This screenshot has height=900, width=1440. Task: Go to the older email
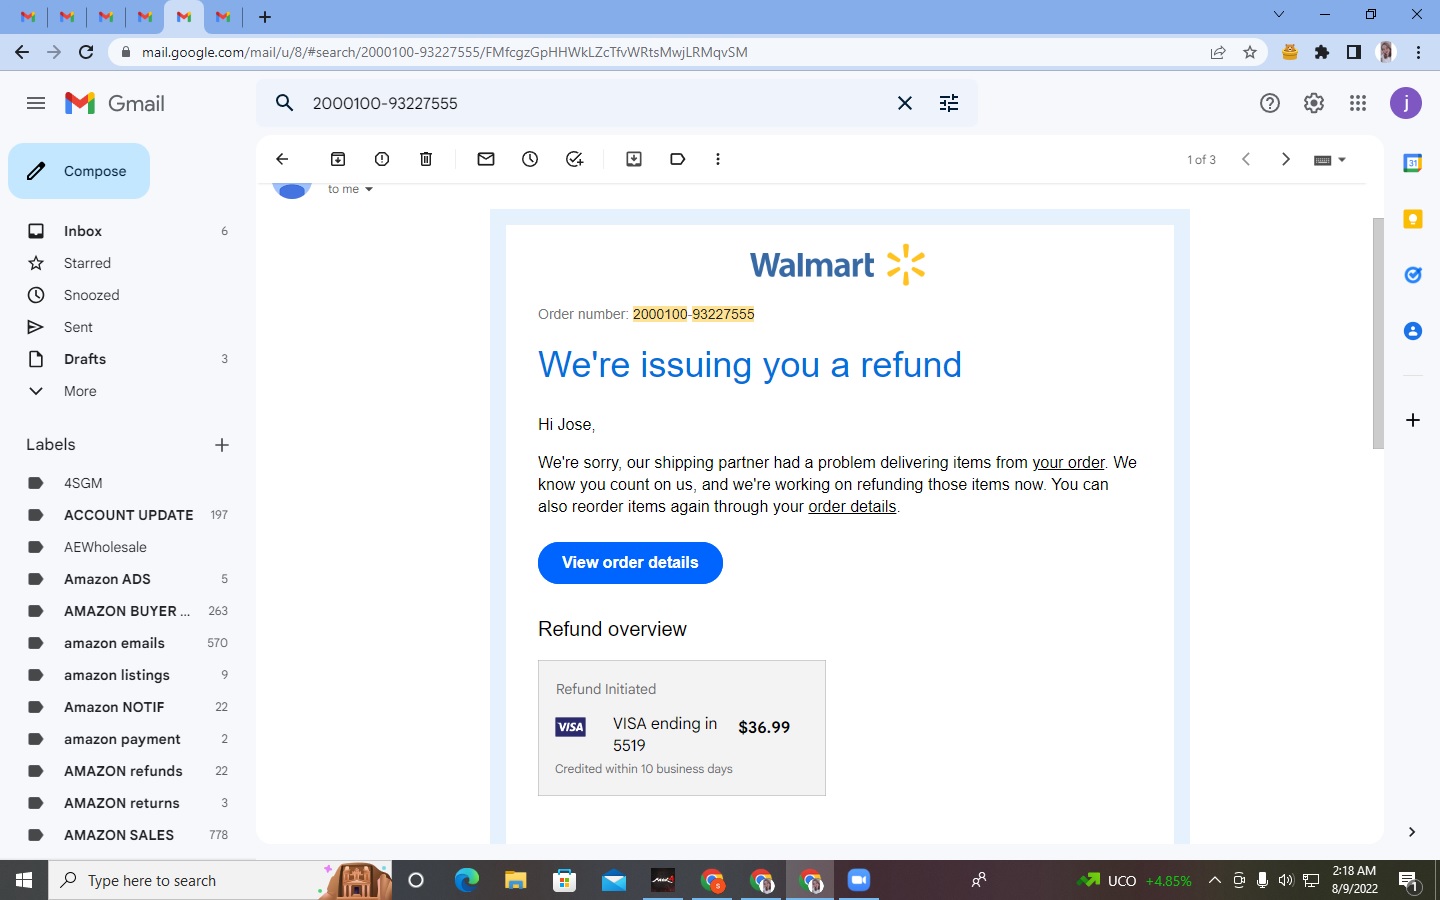point(1286,159)
